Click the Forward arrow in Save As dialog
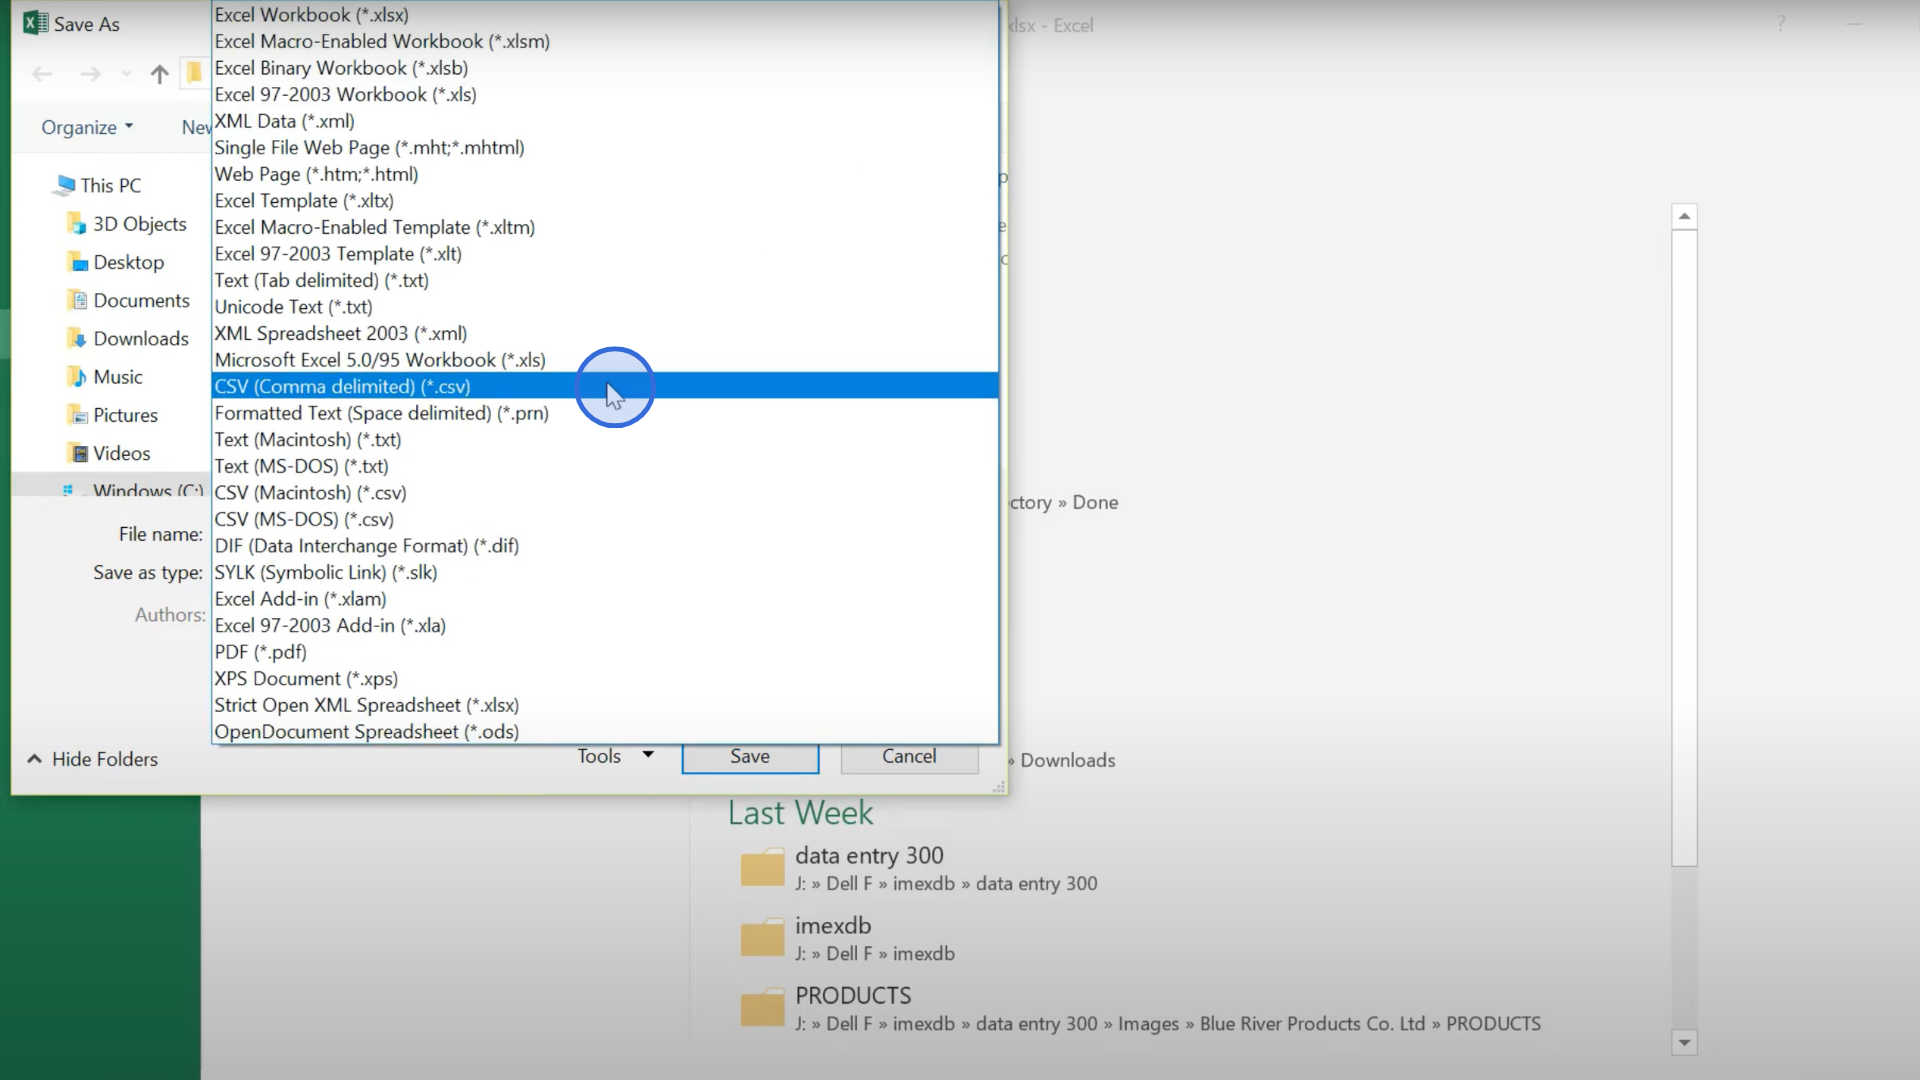Viewport: 1920px width, 1080px height. (x=90, y=74)
